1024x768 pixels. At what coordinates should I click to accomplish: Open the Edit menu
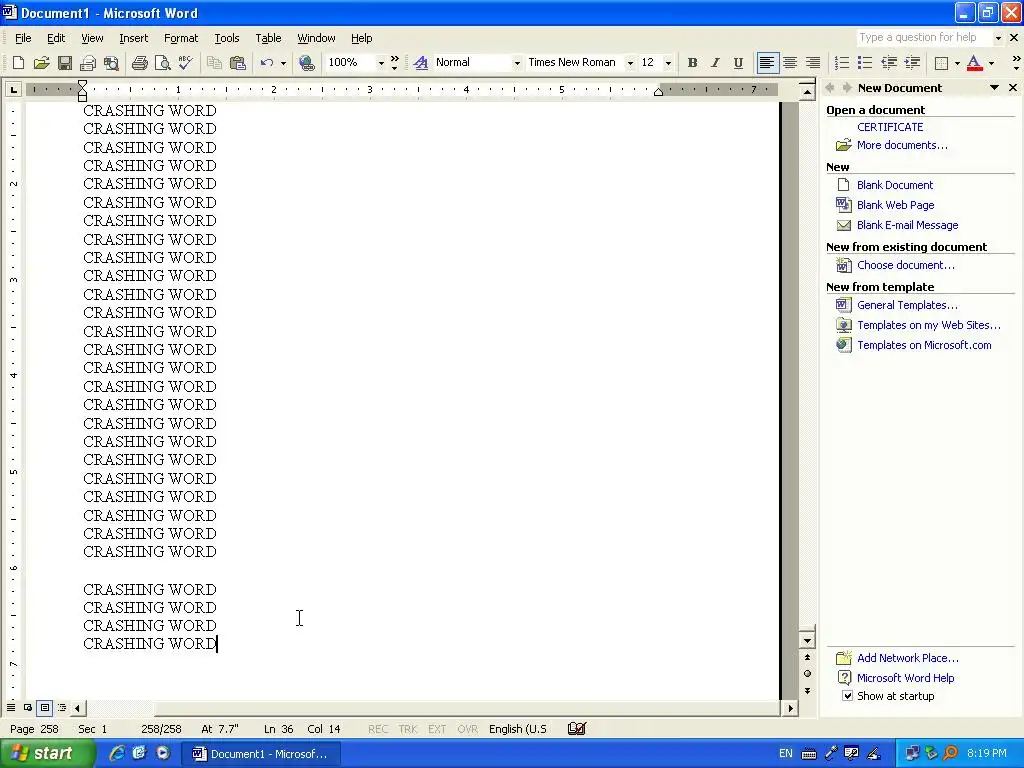56,38
